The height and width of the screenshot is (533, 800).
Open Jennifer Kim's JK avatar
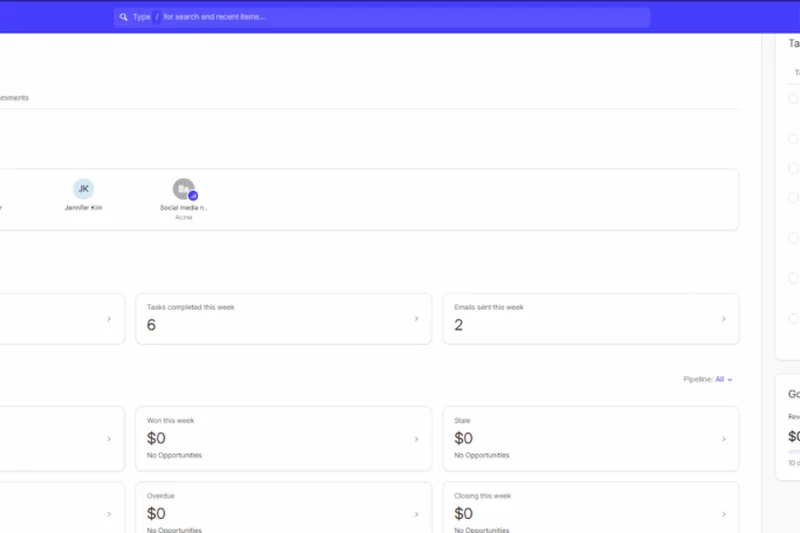[83, 189]
